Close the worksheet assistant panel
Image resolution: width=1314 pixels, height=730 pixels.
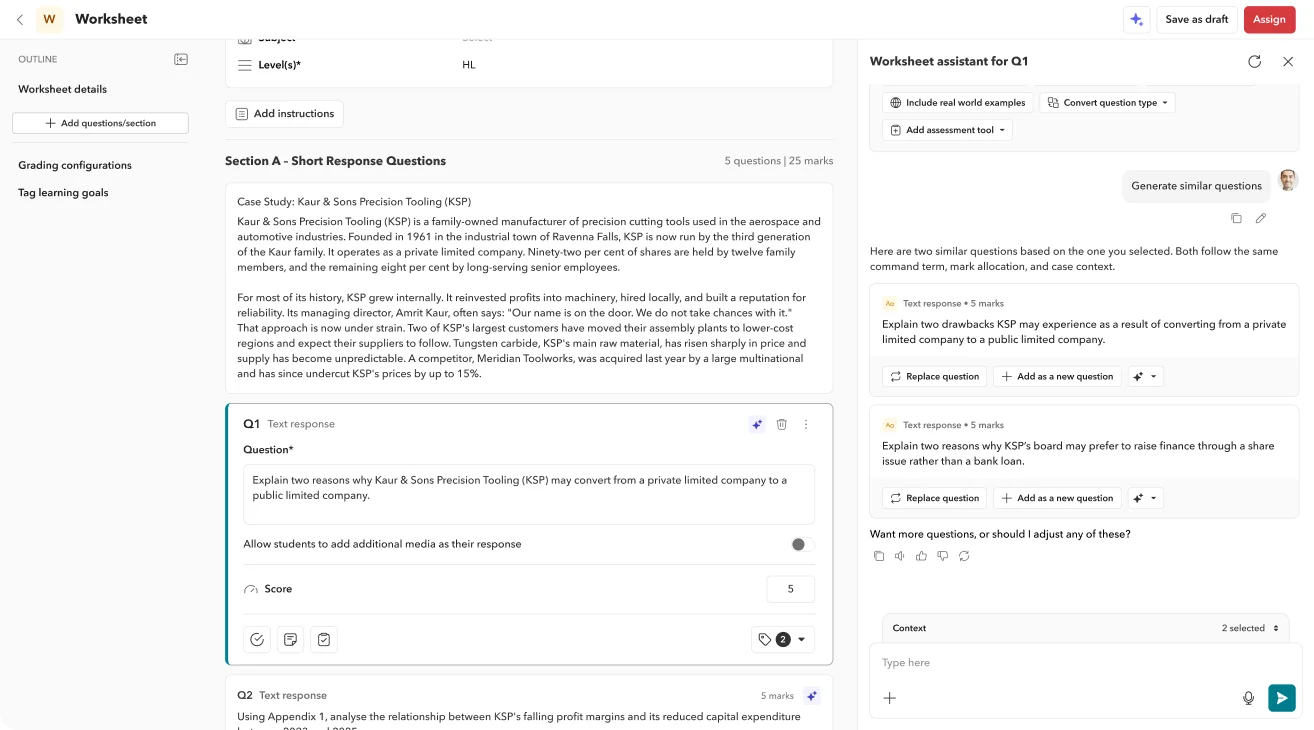click(x=1288, y=61)
